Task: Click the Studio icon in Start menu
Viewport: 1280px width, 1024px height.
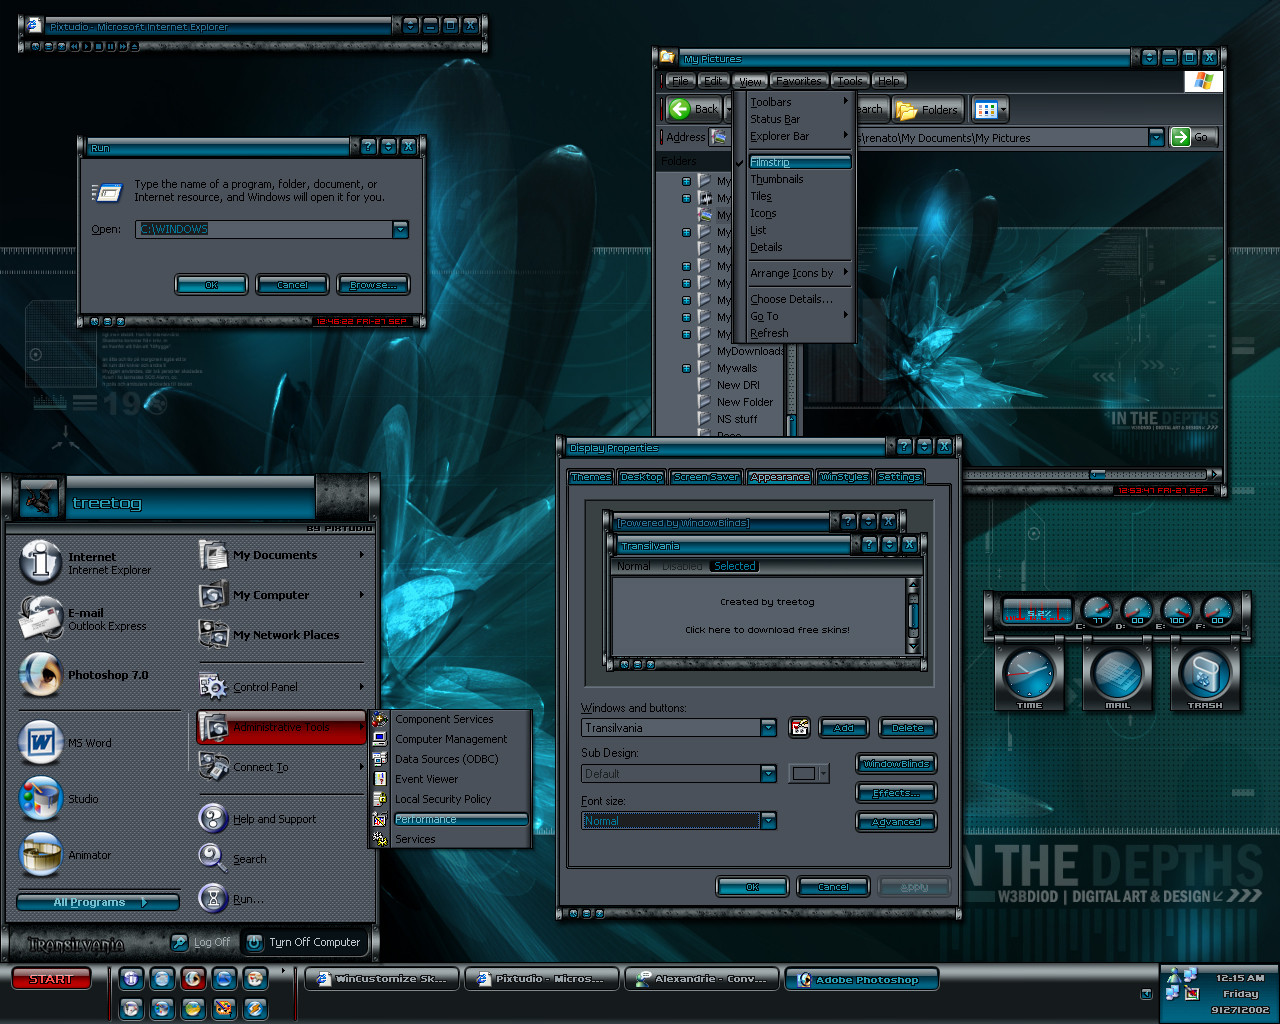Action: (40, 798)
